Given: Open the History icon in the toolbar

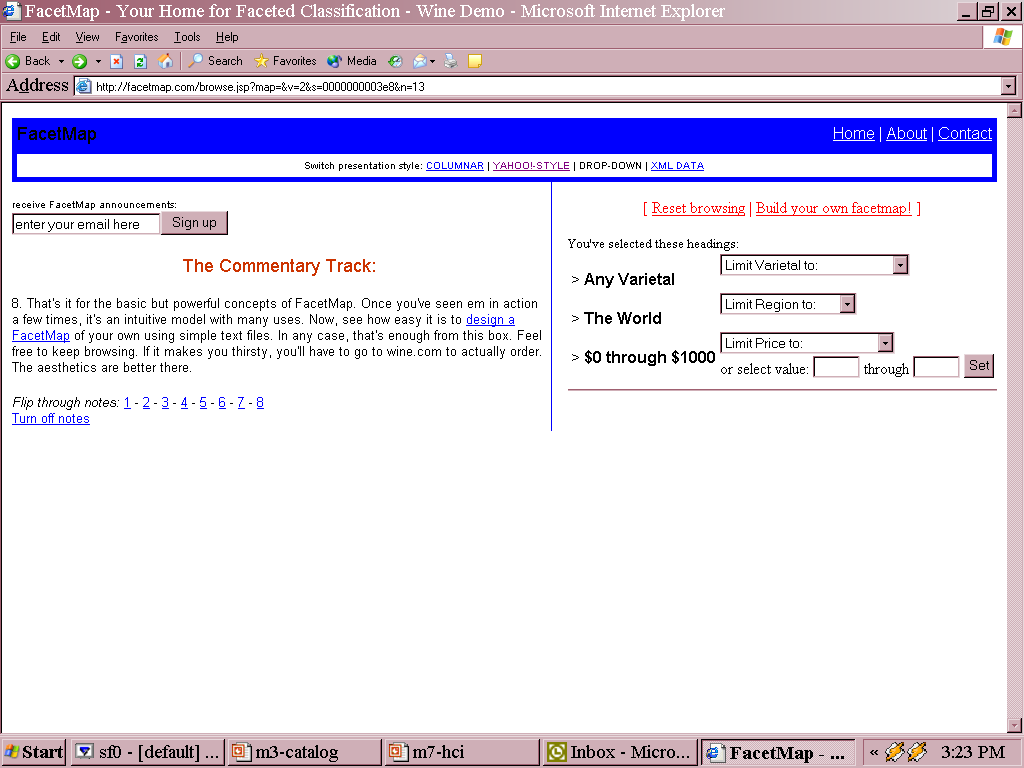Looking at the screenshot, I should click(395, 61).
